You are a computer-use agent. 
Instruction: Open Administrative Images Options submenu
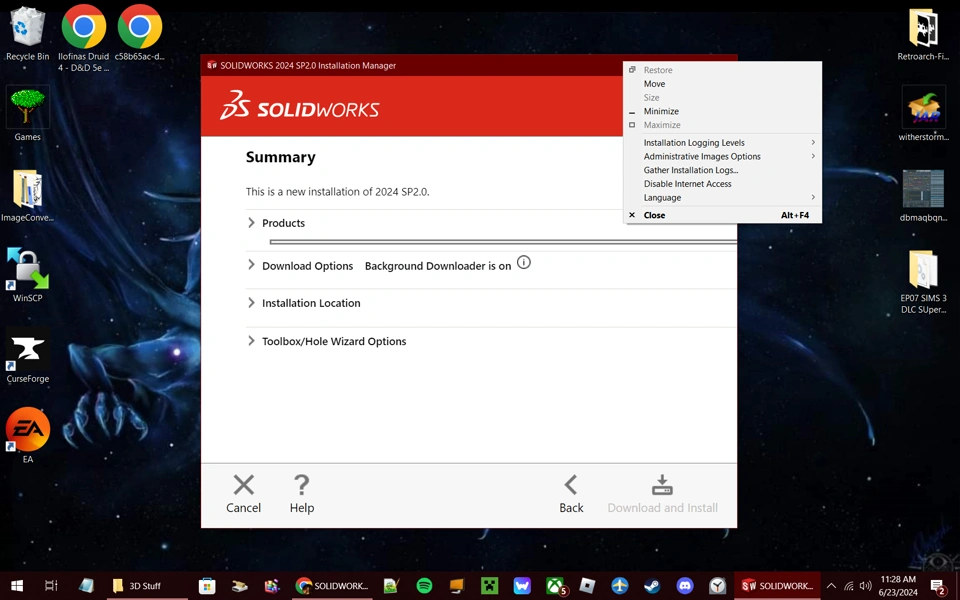(722, 156)
